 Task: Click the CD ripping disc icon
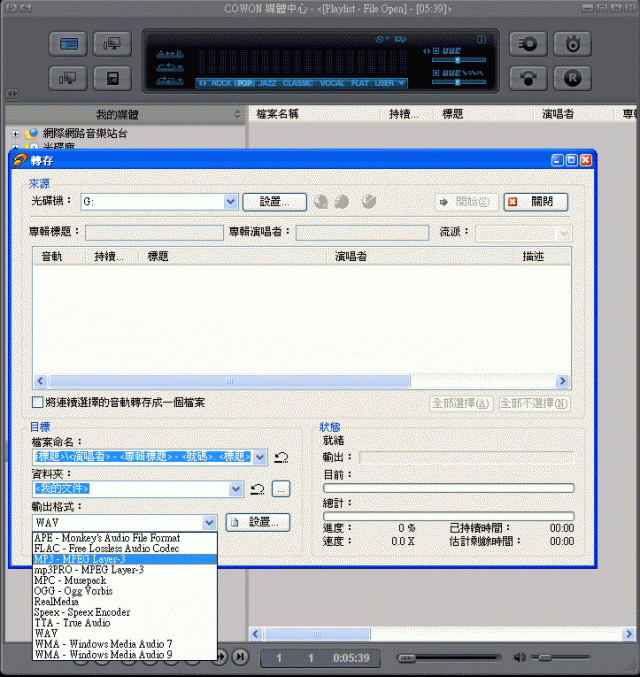tap(528, 44)
